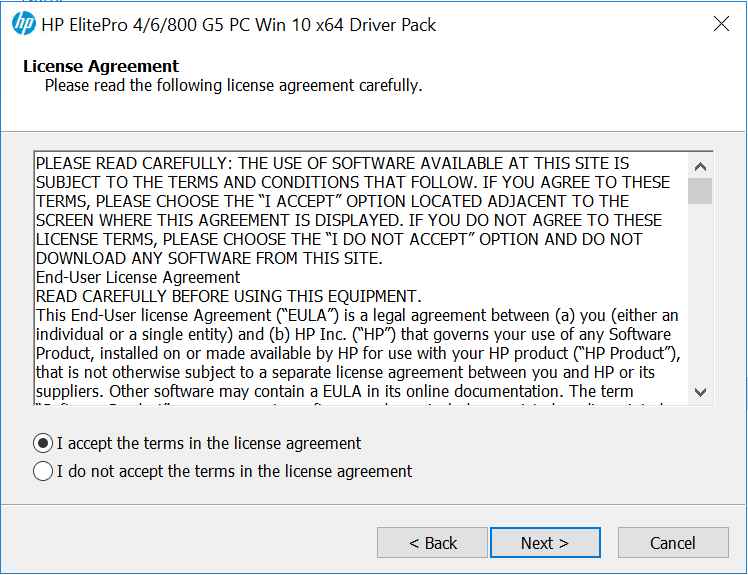Image resolution: width=748 pixels, height=575 pixels.
Task: Click the license text scroll down arrow
Action: (700, 392)
